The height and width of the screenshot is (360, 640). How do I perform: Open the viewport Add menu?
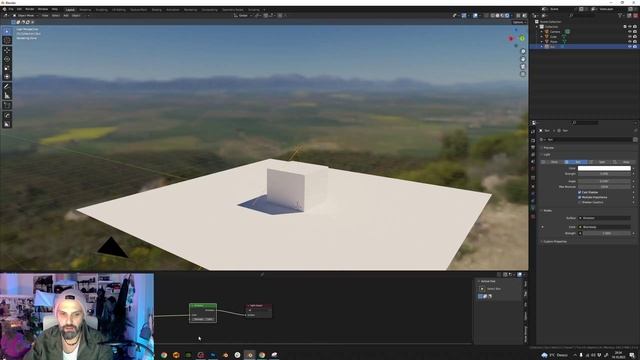tap(66, 16)
